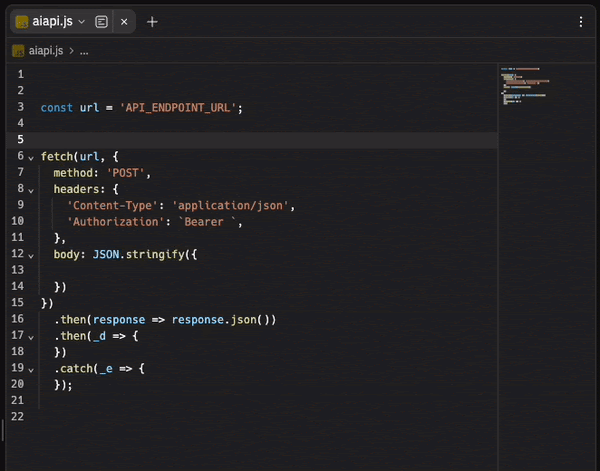The image size is (600, 471).
Task: Click the aiapi.js file icon in tab
Action: coord(21,21)
